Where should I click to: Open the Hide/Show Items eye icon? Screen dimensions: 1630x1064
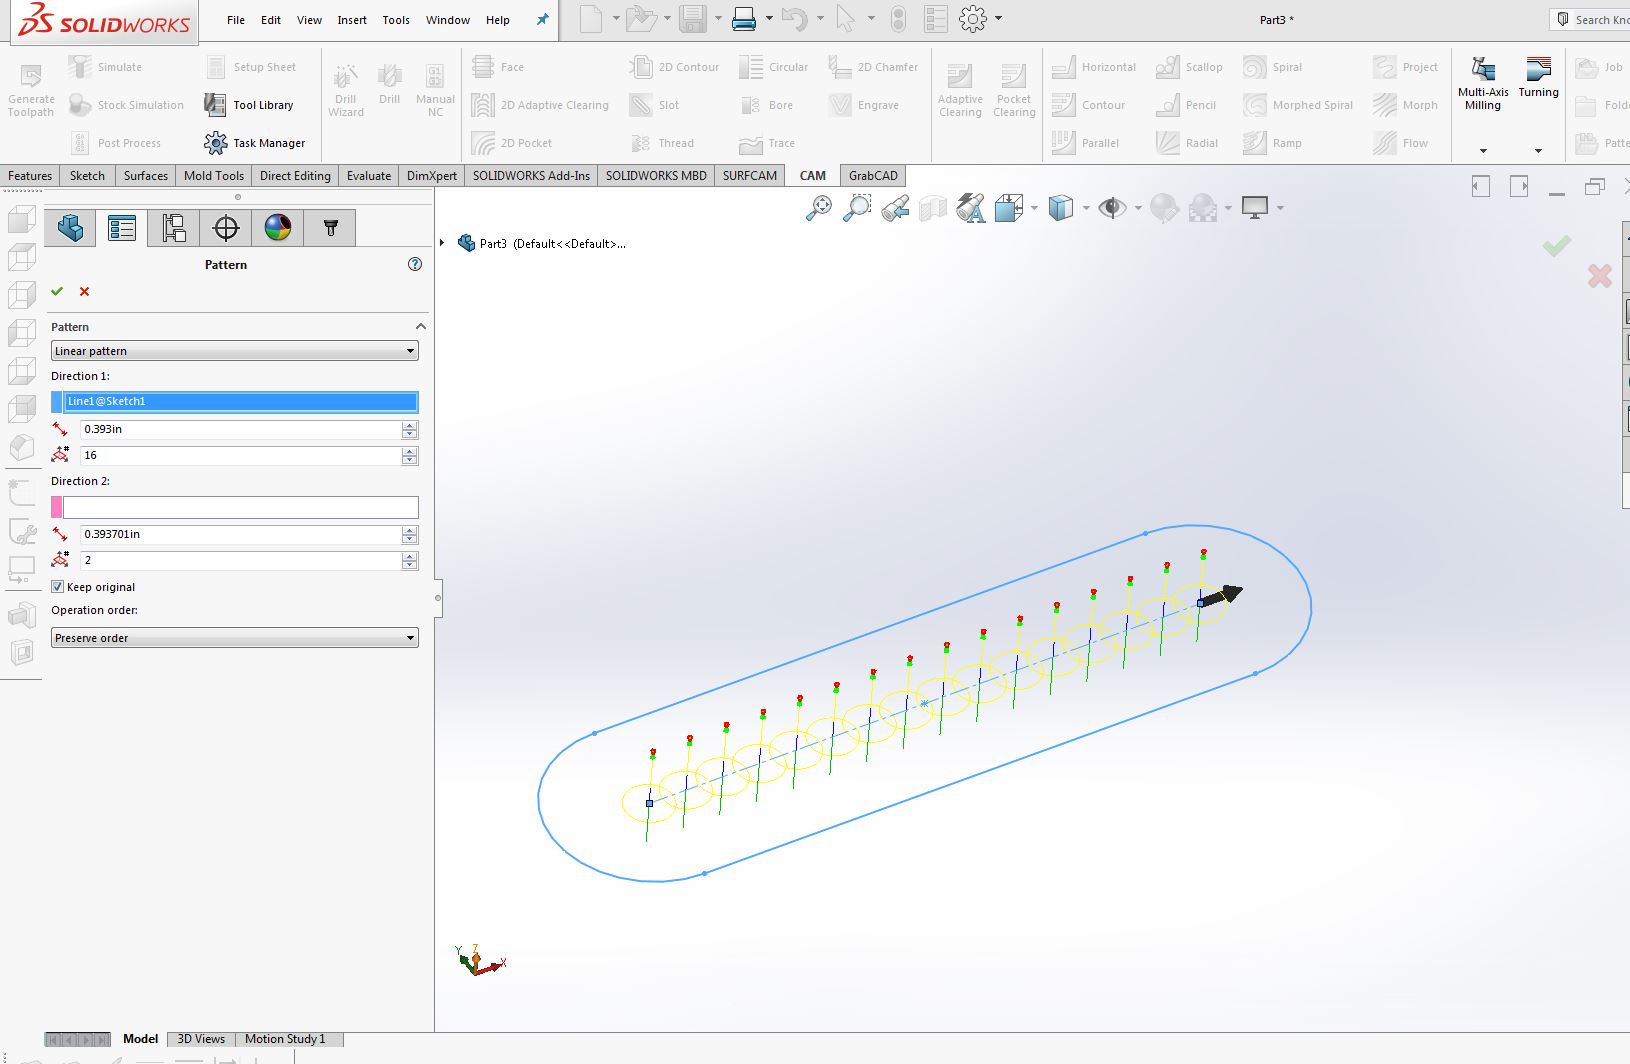(x=1111, y=208)
